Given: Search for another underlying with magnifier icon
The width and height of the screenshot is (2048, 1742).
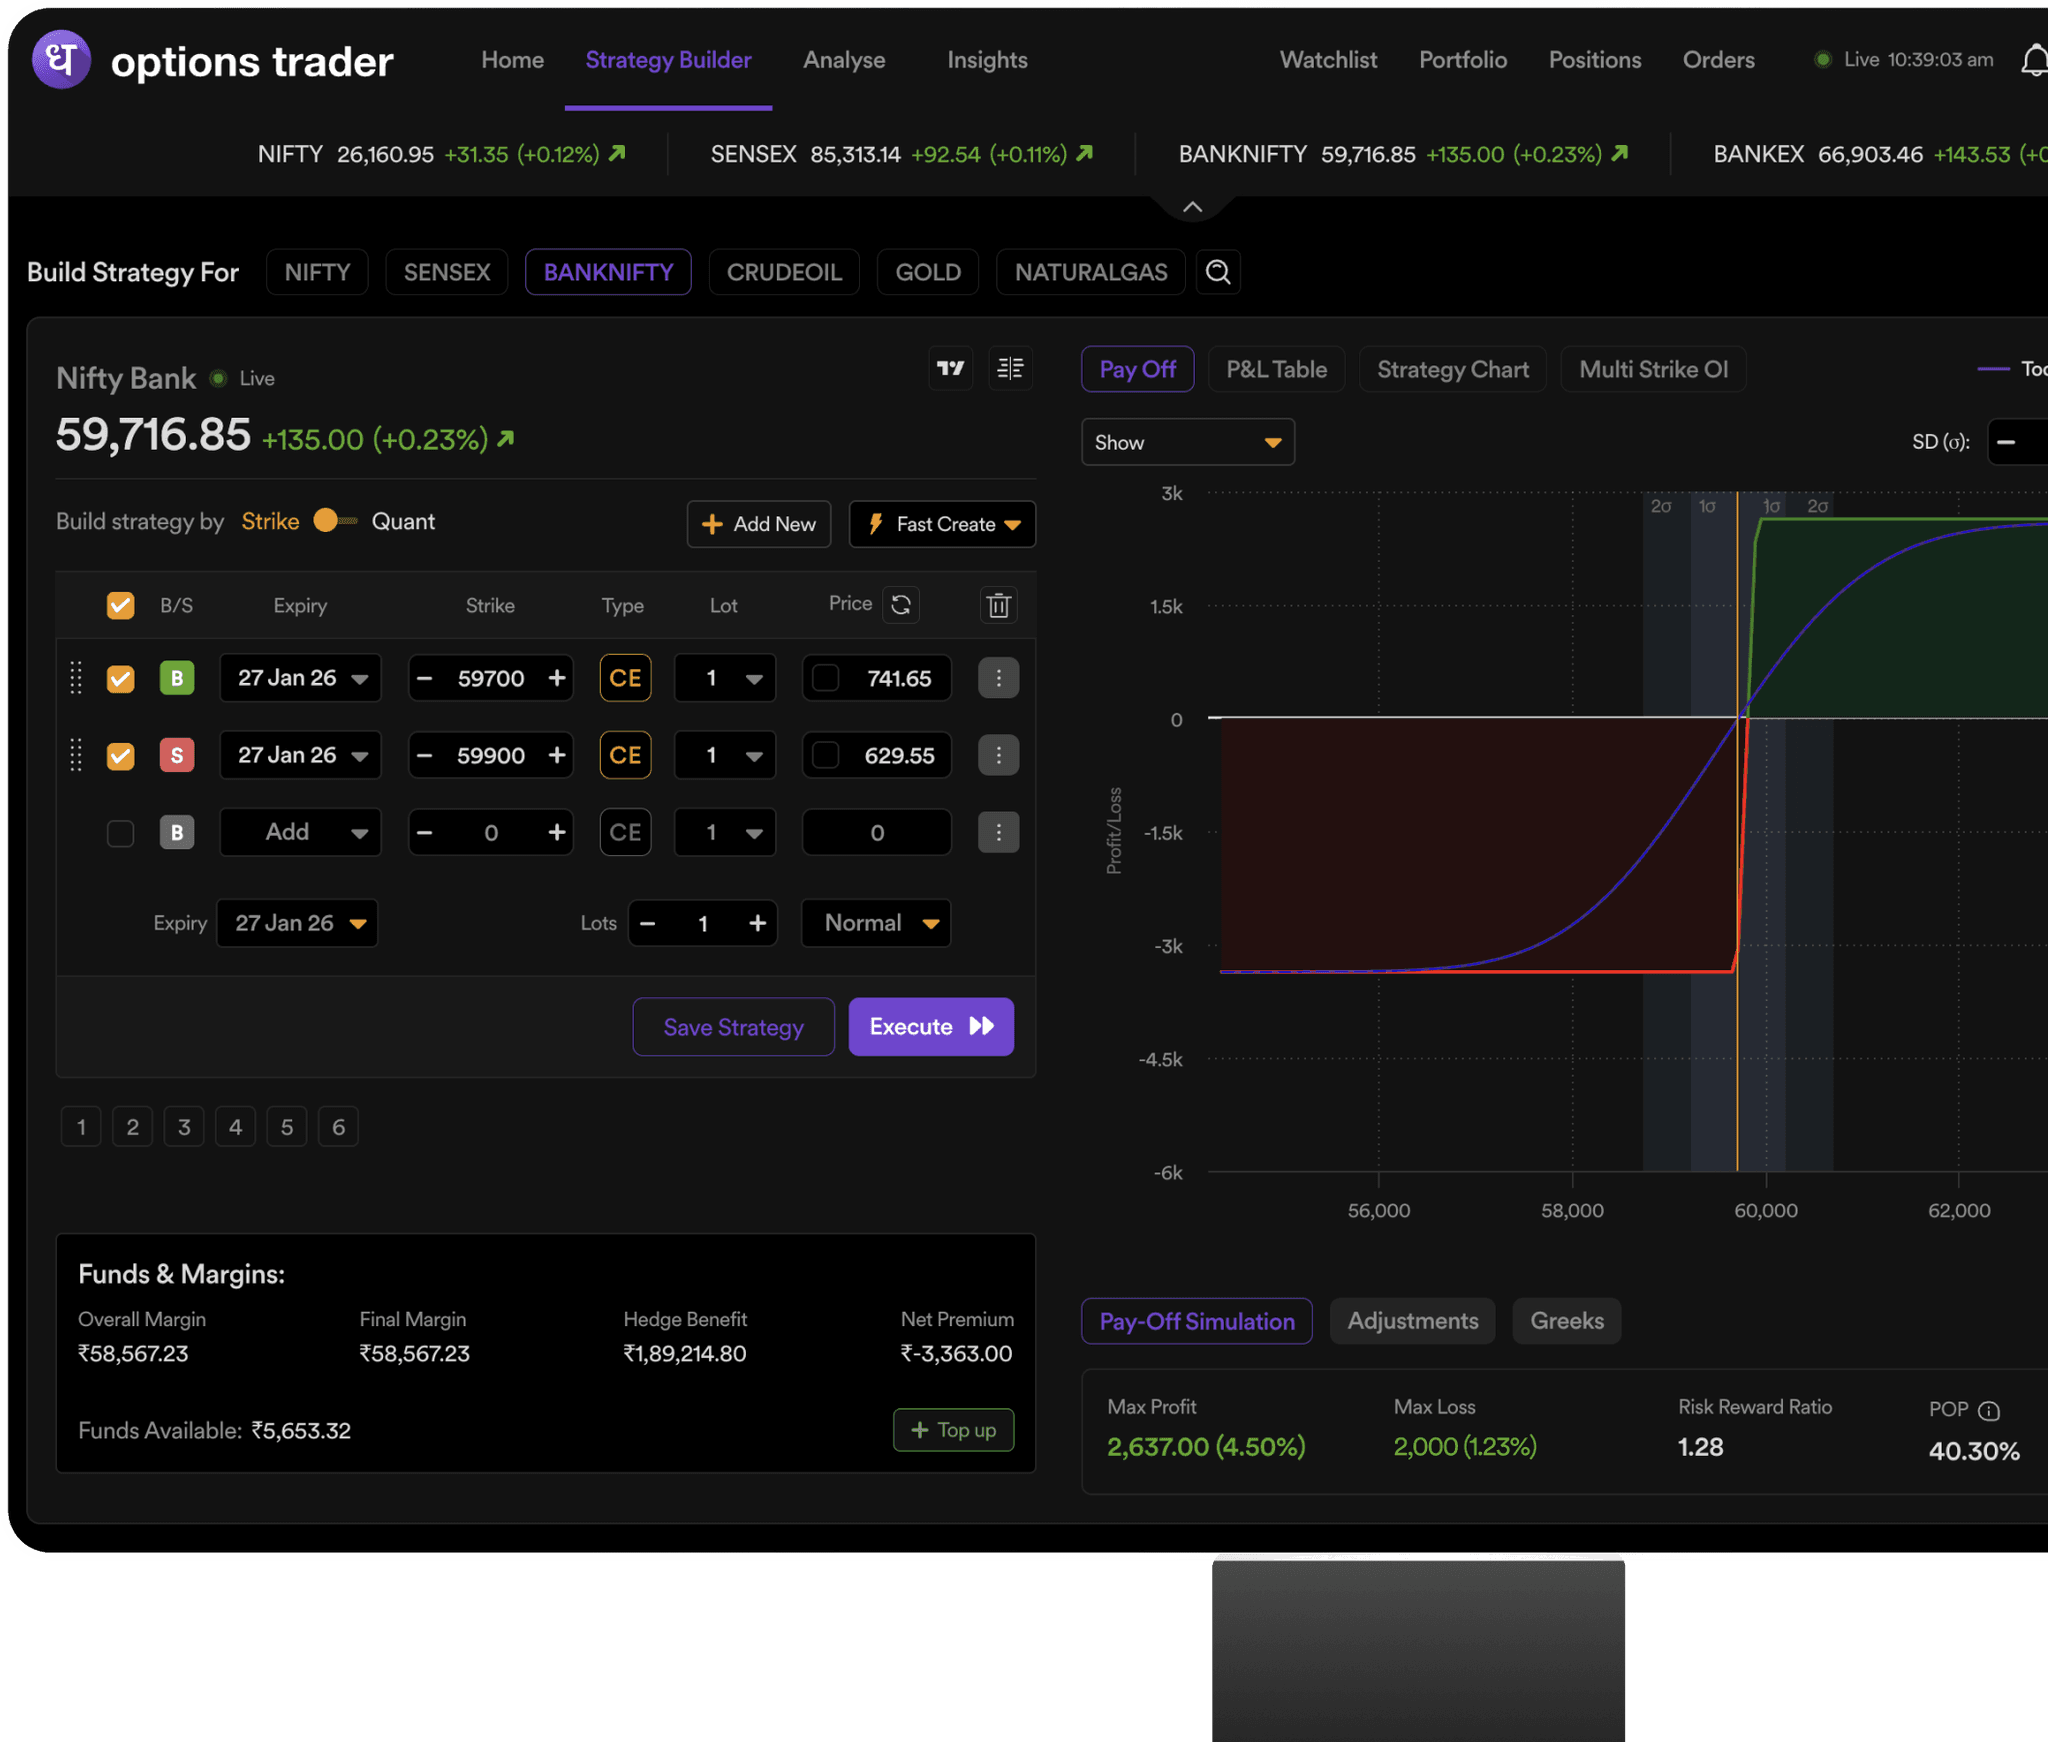Looking at the screenshot, I should click(1218, 272).
